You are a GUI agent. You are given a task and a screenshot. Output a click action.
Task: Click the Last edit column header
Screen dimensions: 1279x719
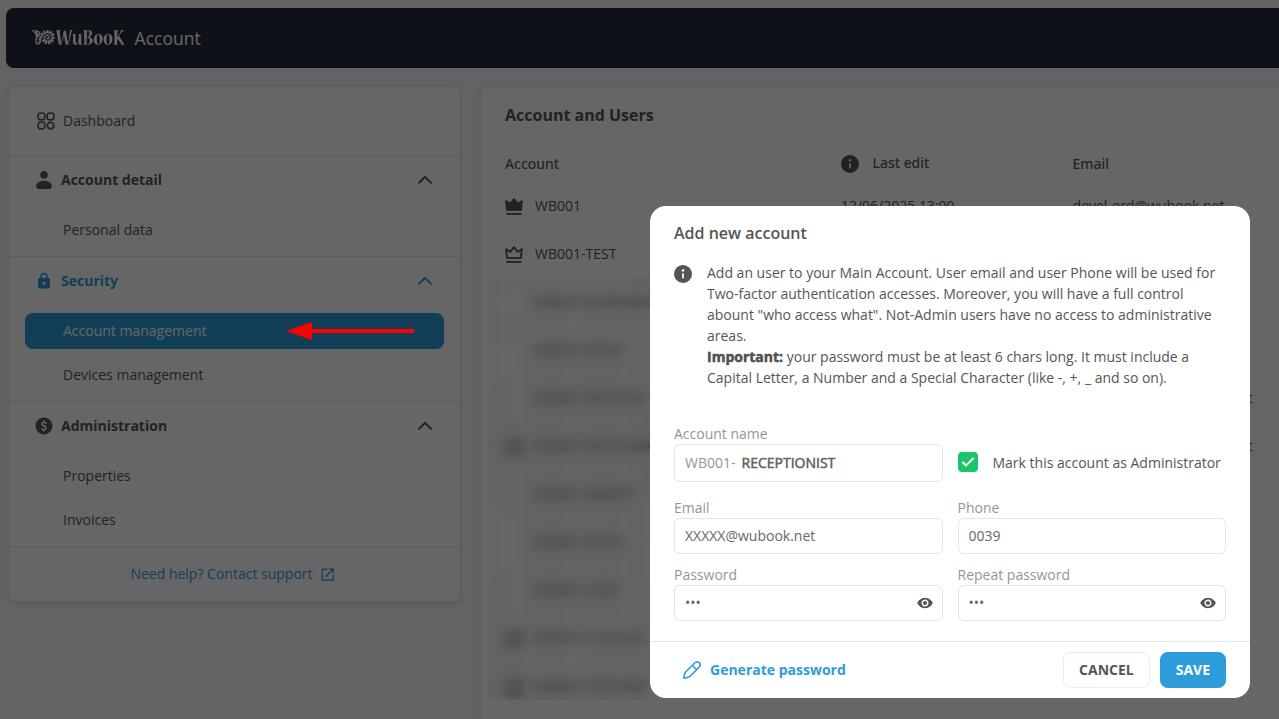(901, 163)
